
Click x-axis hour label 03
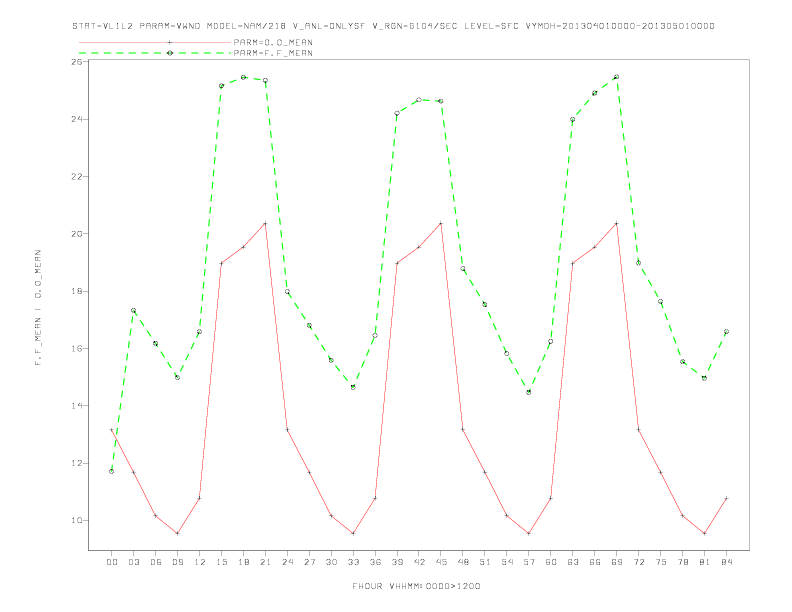[x=133, y=562]
